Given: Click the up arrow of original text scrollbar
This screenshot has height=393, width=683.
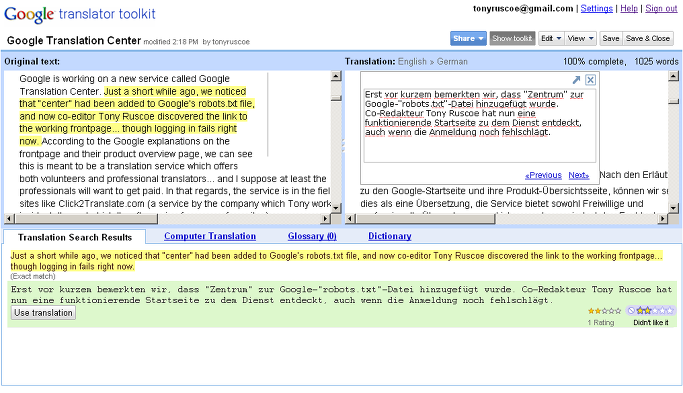Looking at the screenshot, I should pos(335,76).
